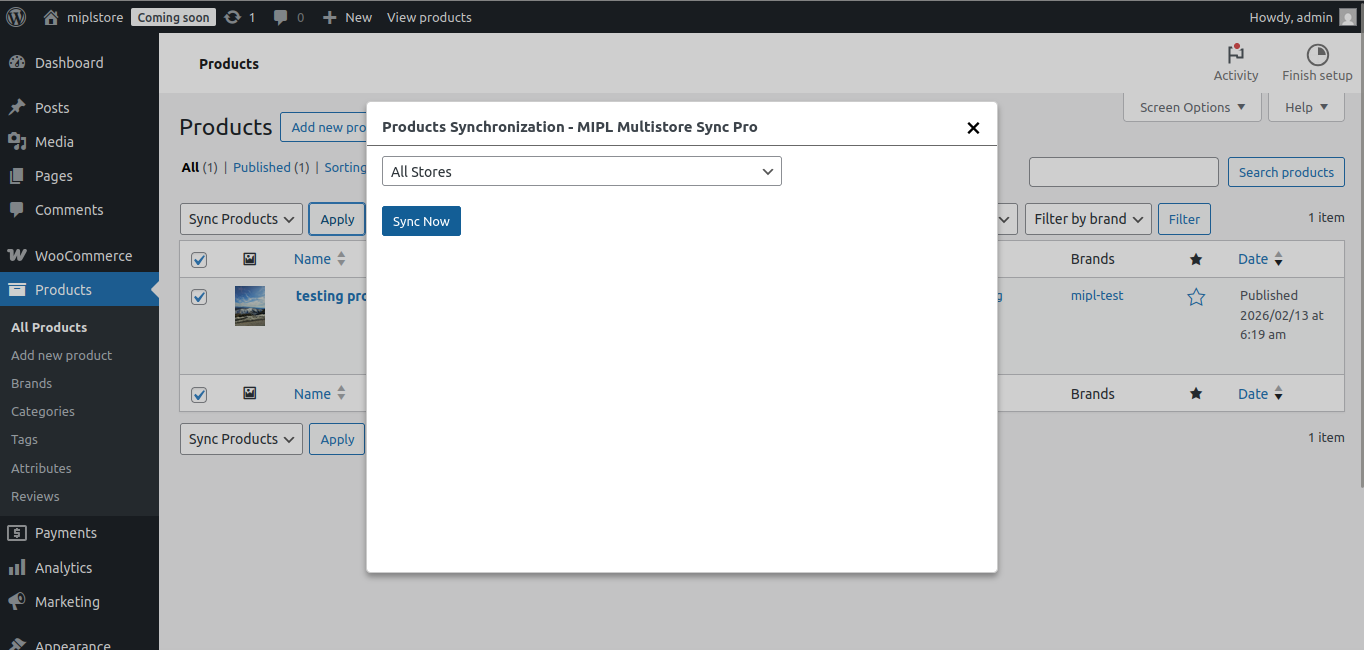Open the Activity flag icon
Screen dimensions: 1364x650
point(1236,55)
